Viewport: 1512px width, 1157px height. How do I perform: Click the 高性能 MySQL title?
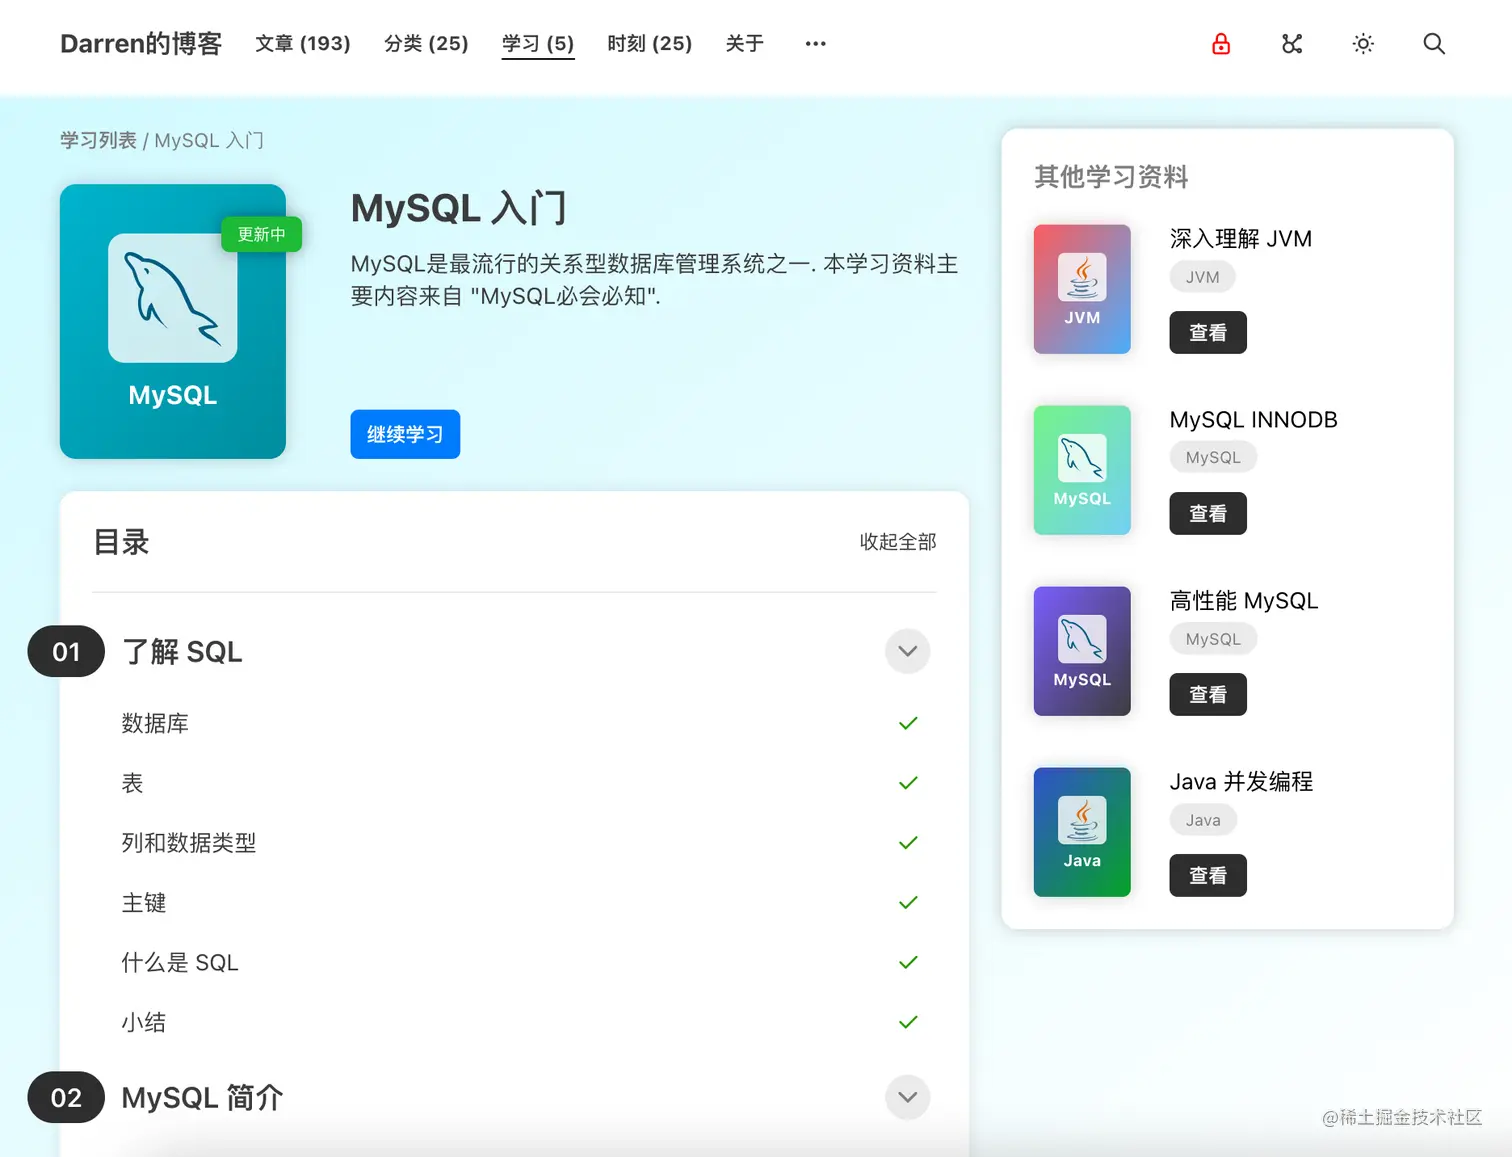point(1244,601)
